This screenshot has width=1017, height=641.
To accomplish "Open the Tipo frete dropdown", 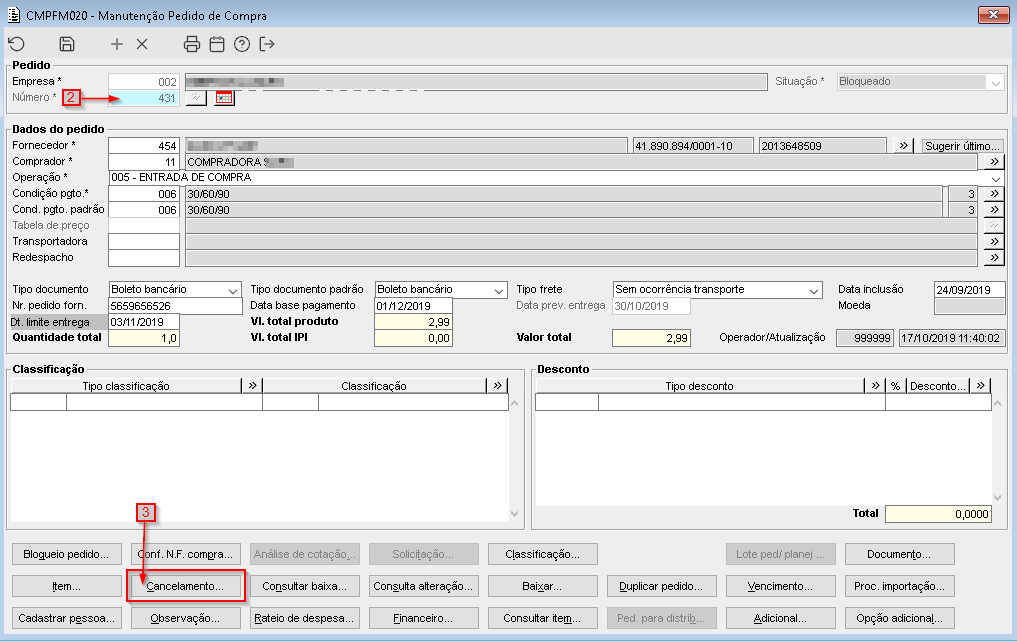I will [x=814, y=290].
